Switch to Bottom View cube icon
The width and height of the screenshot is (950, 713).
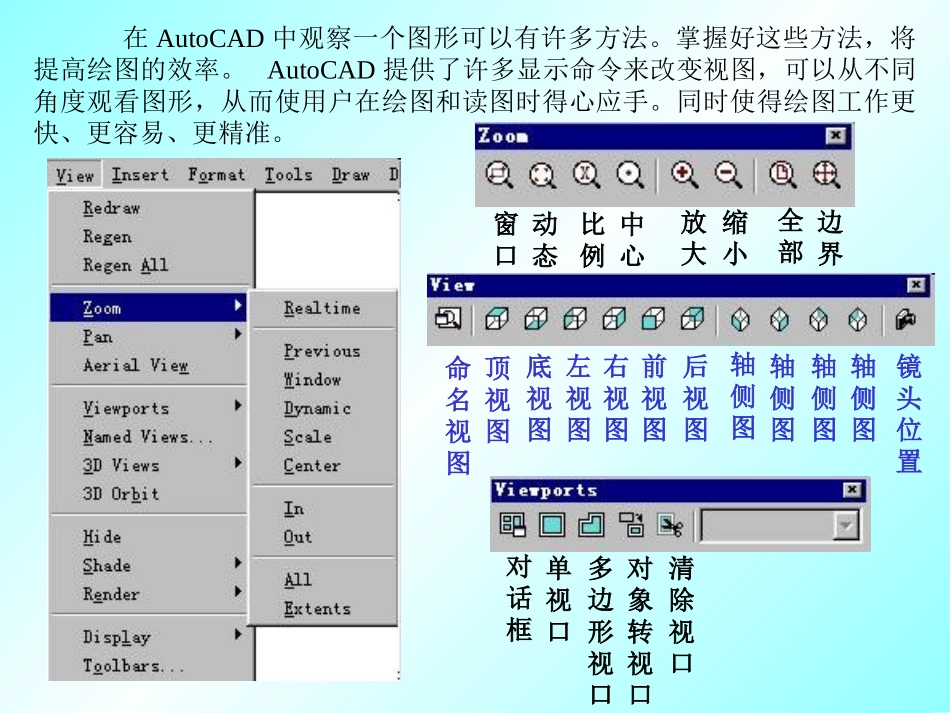click(536, 319)
